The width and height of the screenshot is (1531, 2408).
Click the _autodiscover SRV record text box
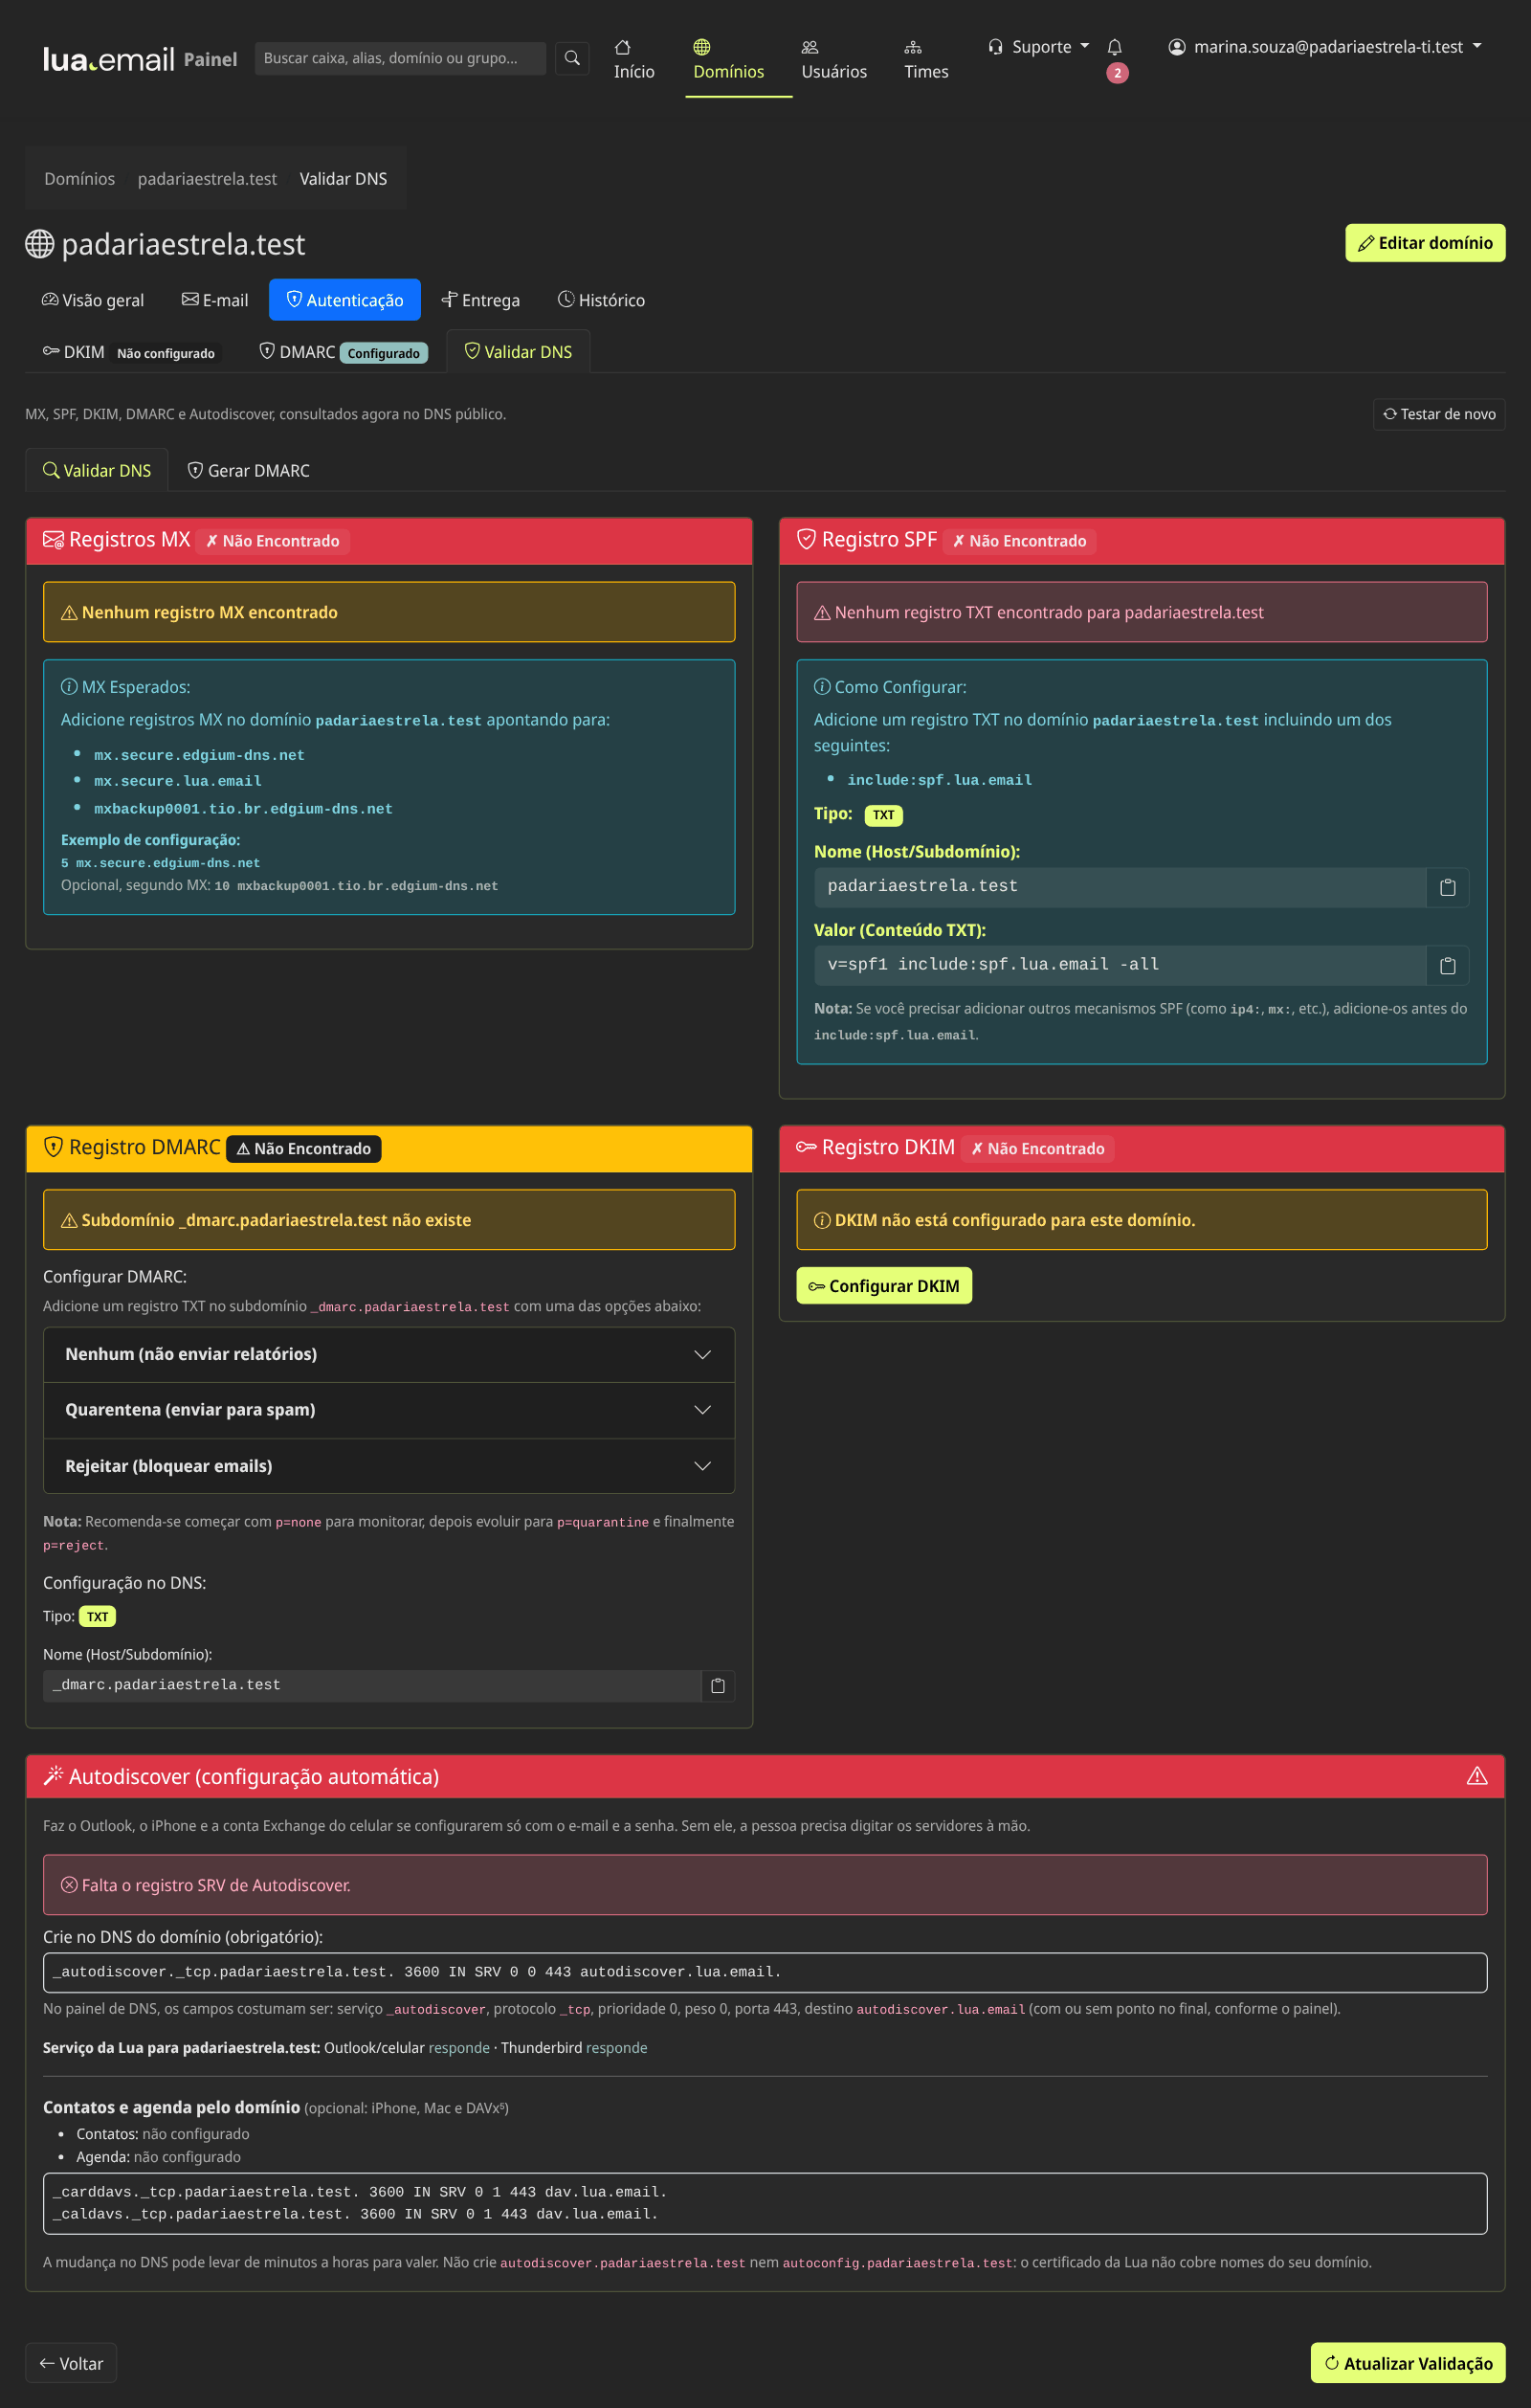[765, 1972]
